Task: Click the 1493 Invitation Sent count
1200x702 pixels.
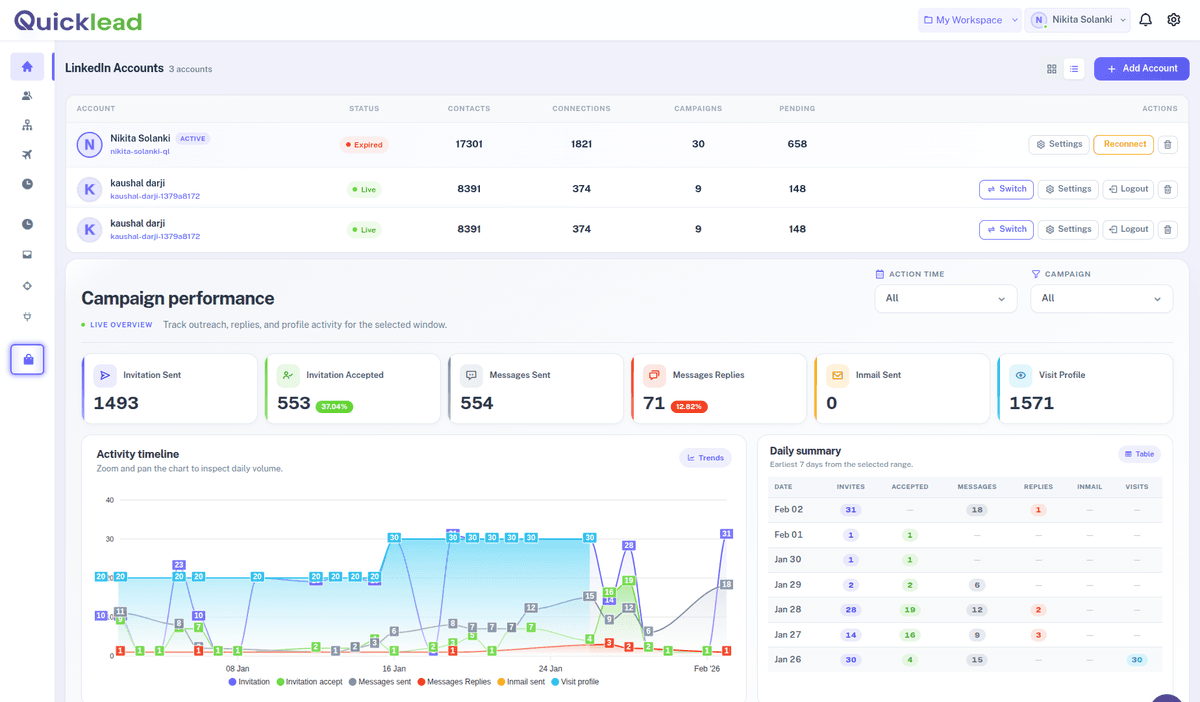Action: tap(116, 403)
